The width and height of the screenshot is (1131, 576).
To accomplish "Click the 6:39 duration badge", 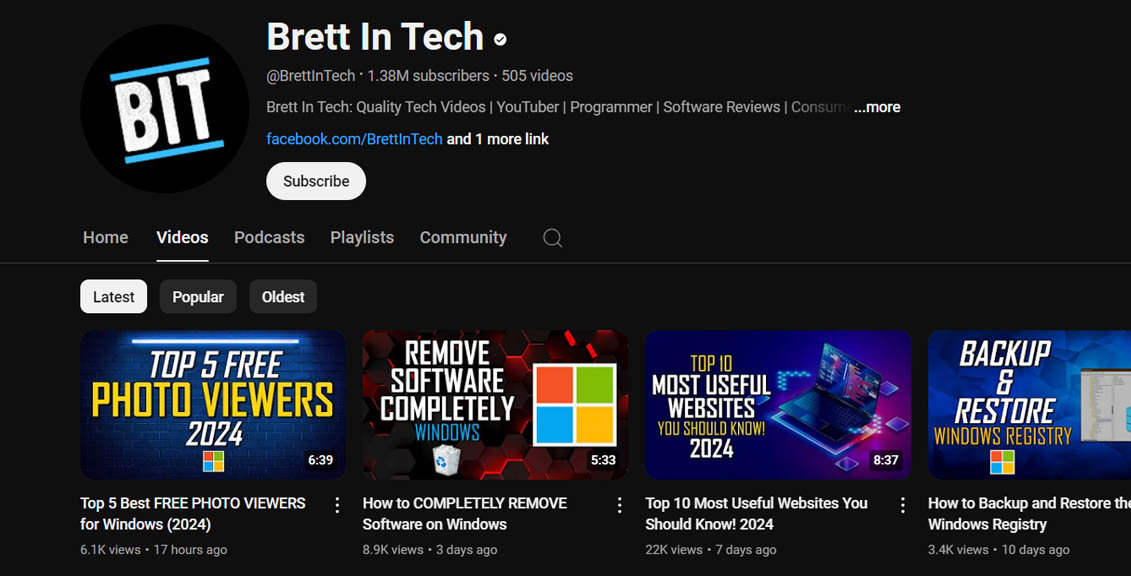I will point(320,460).
